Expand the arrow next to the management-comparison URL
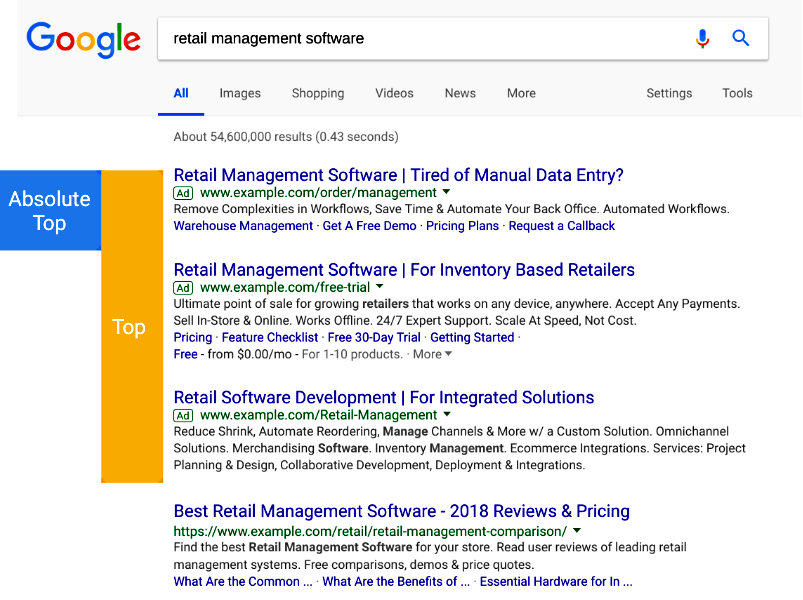The height and width of the screenshot is (600, 803). 576,529
